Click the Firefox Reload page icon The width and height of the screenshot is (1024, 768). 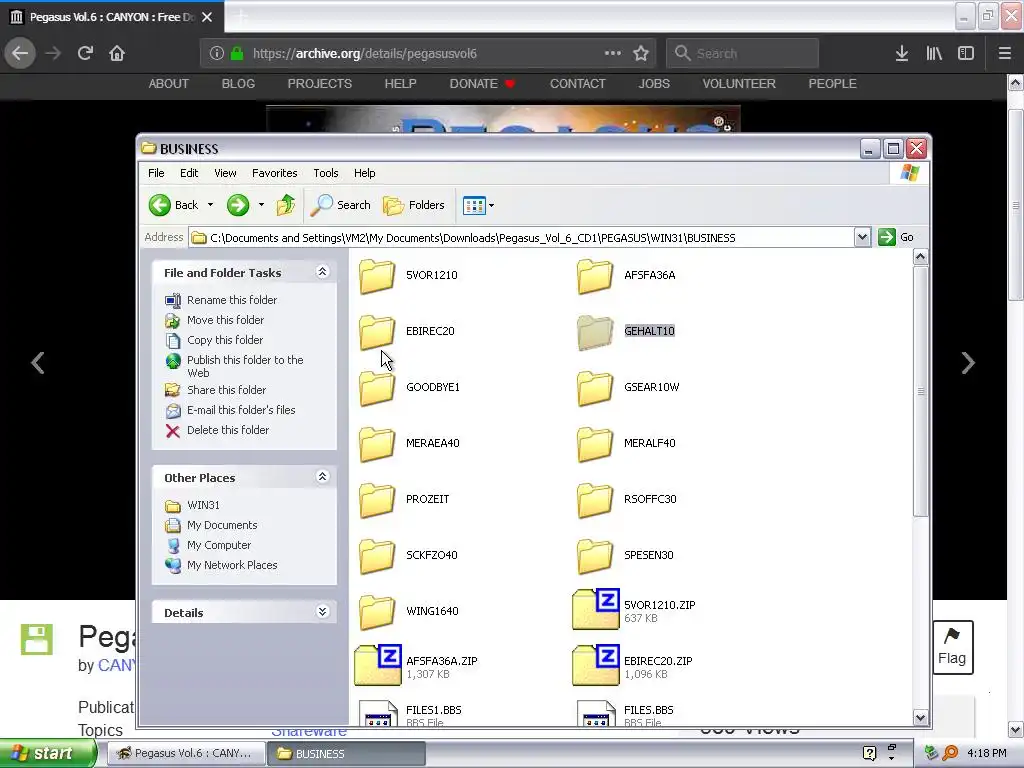click(85, 53)
